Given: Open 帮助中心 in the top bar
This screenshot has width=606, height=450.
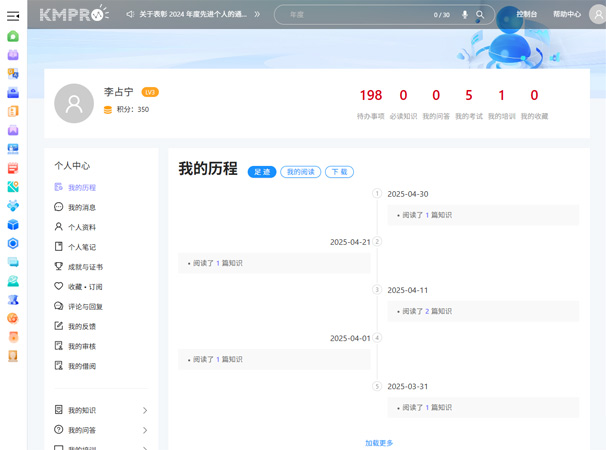Looking at the screenshot, I should (566, 15).
